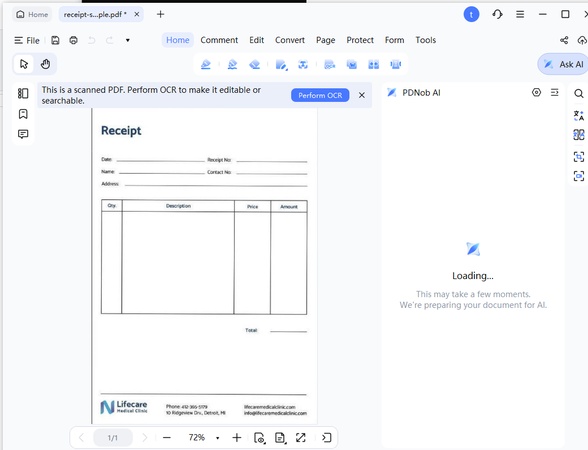The width and height of the screenshot is (588, 450).
Task: Open the bookmarks panel icon
Action: coord(23,114)
